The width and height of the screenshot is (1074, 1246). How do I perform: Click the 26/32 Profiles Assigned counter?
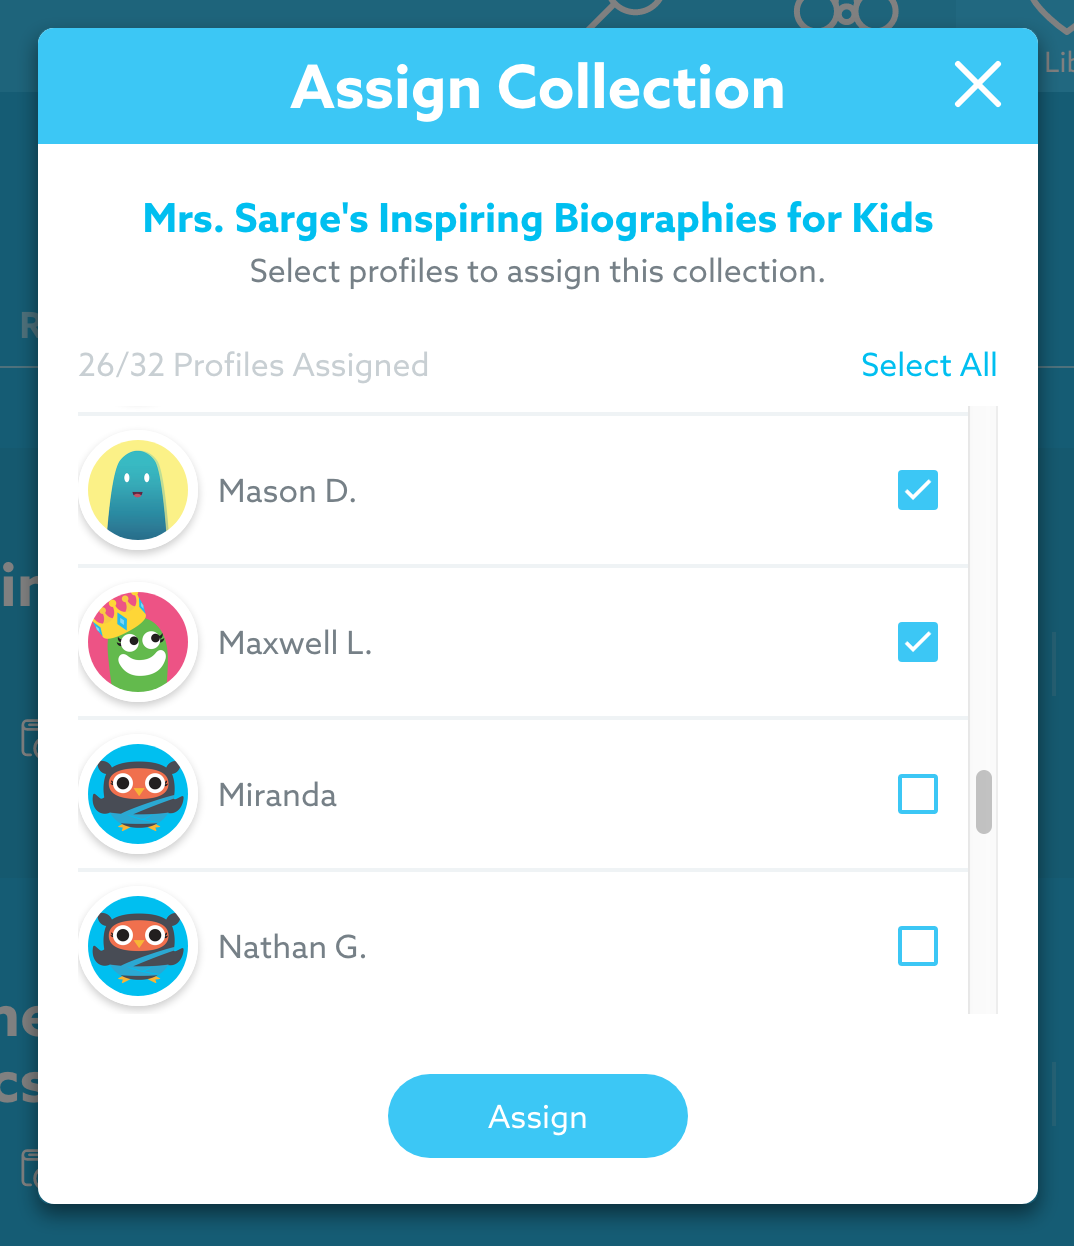click(x=253, y=365)
